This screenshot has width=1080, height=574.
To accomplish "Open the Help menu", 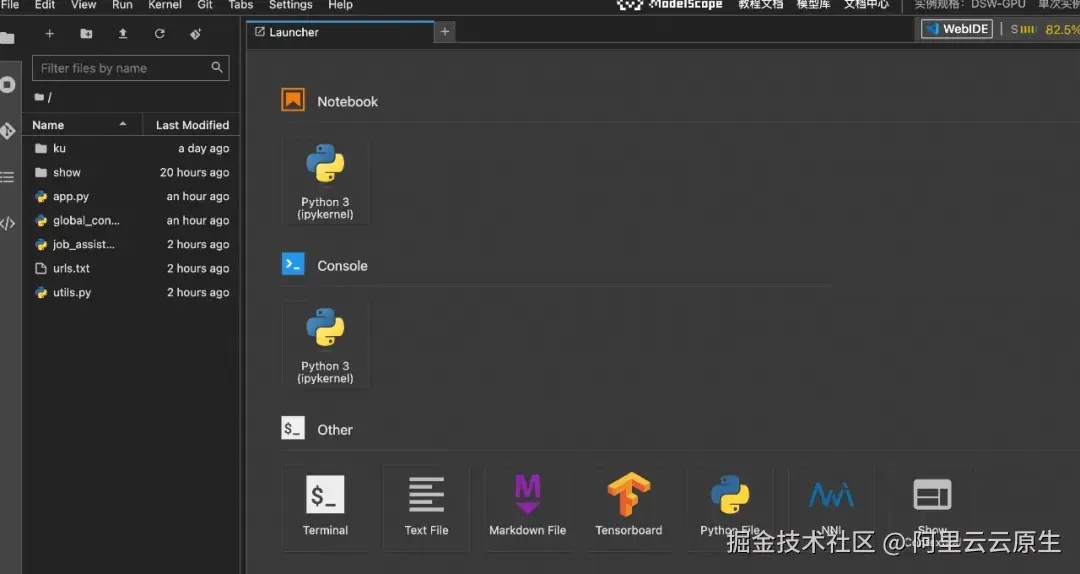I will (340, 5).
